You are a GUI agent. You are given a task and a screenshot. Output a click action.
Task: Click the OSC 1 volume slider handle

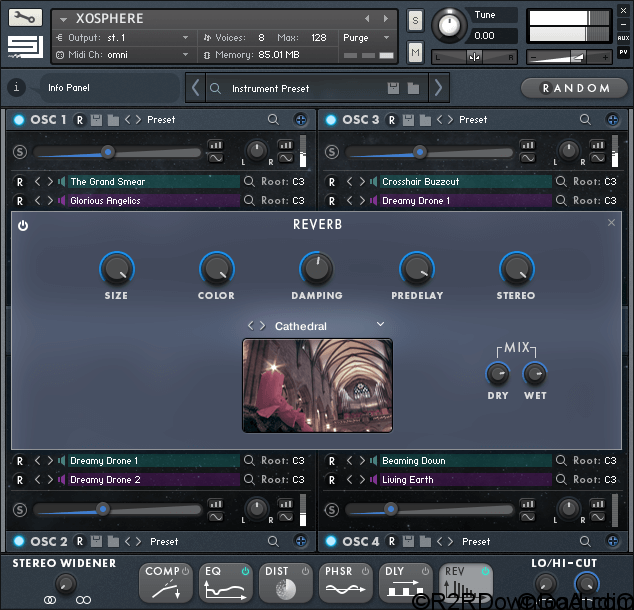108,152
